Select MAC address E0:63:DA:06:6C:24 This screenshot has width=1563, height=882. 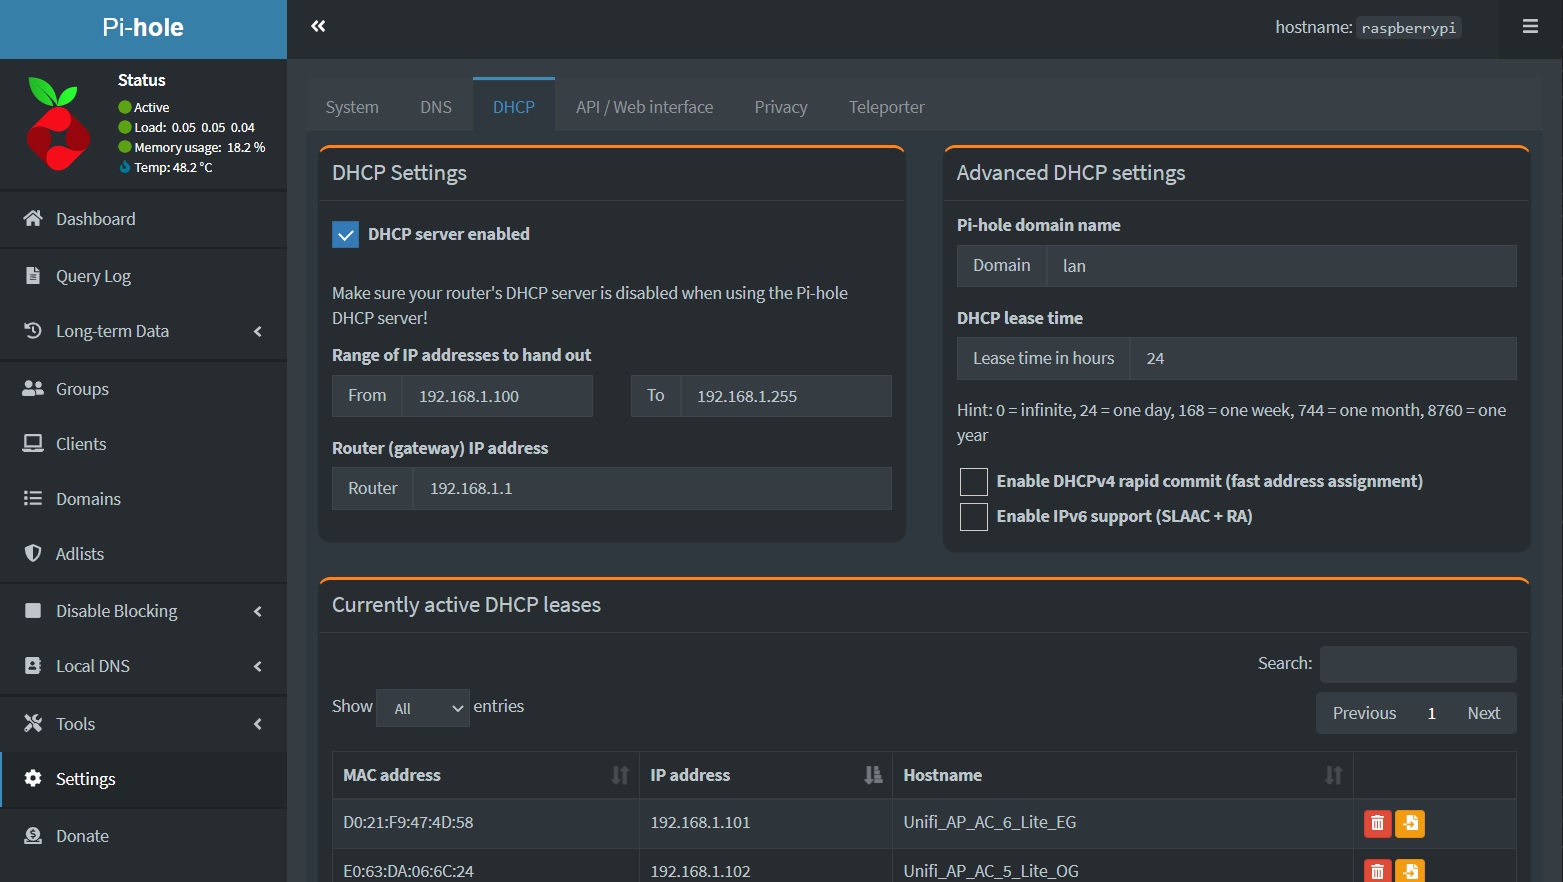click(408, 871)
